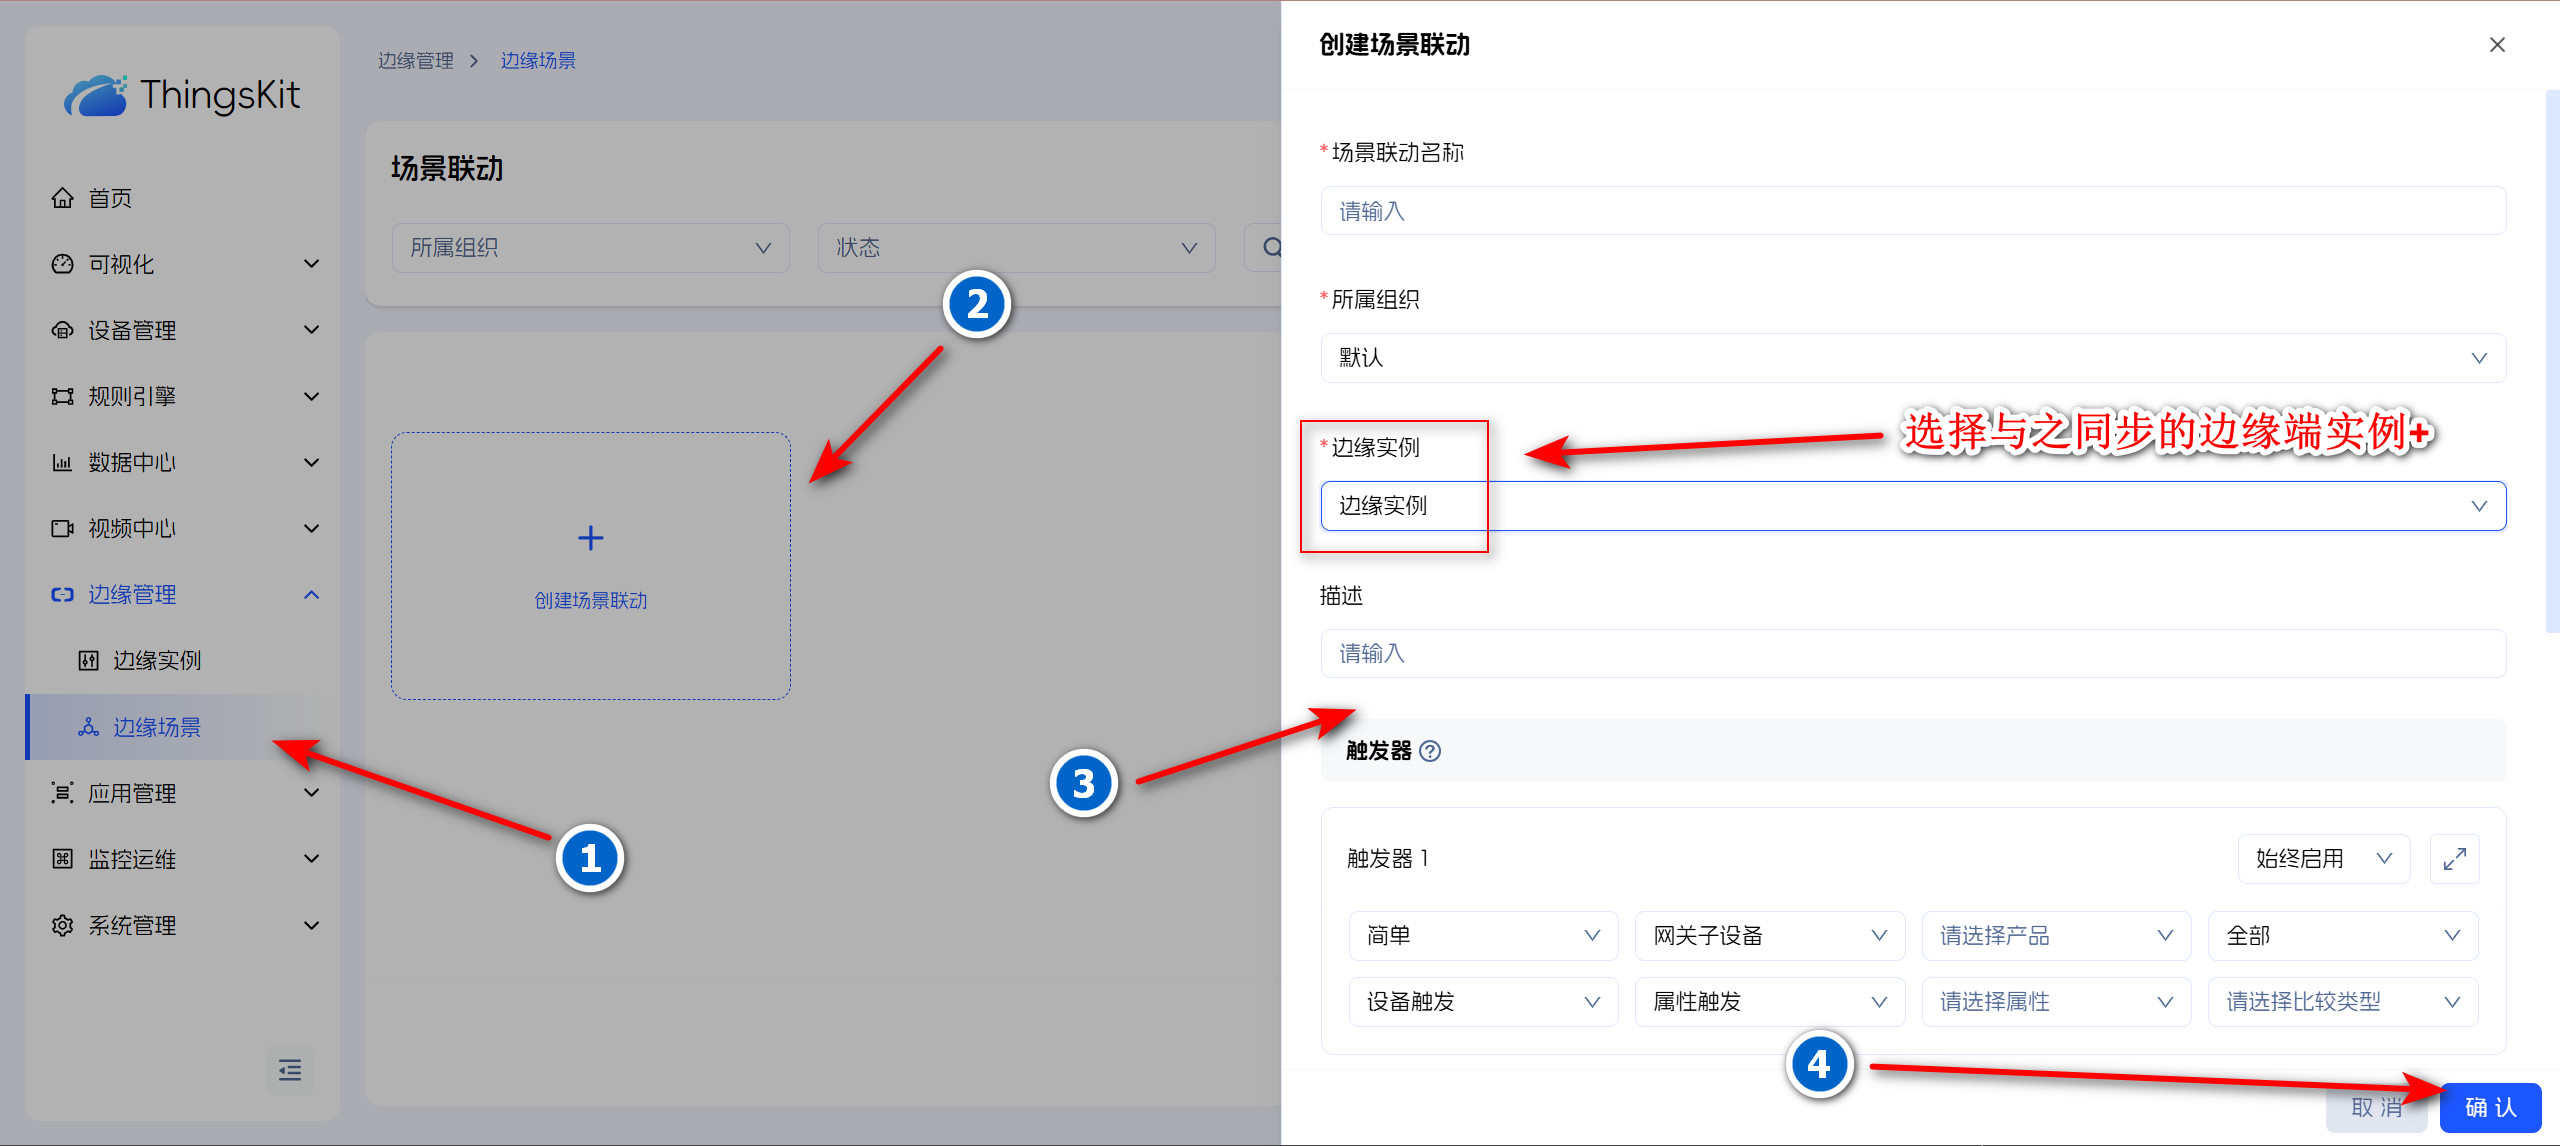
Task: Select 边缘实例 in sidebar submenu
Action: pos(157,661)
